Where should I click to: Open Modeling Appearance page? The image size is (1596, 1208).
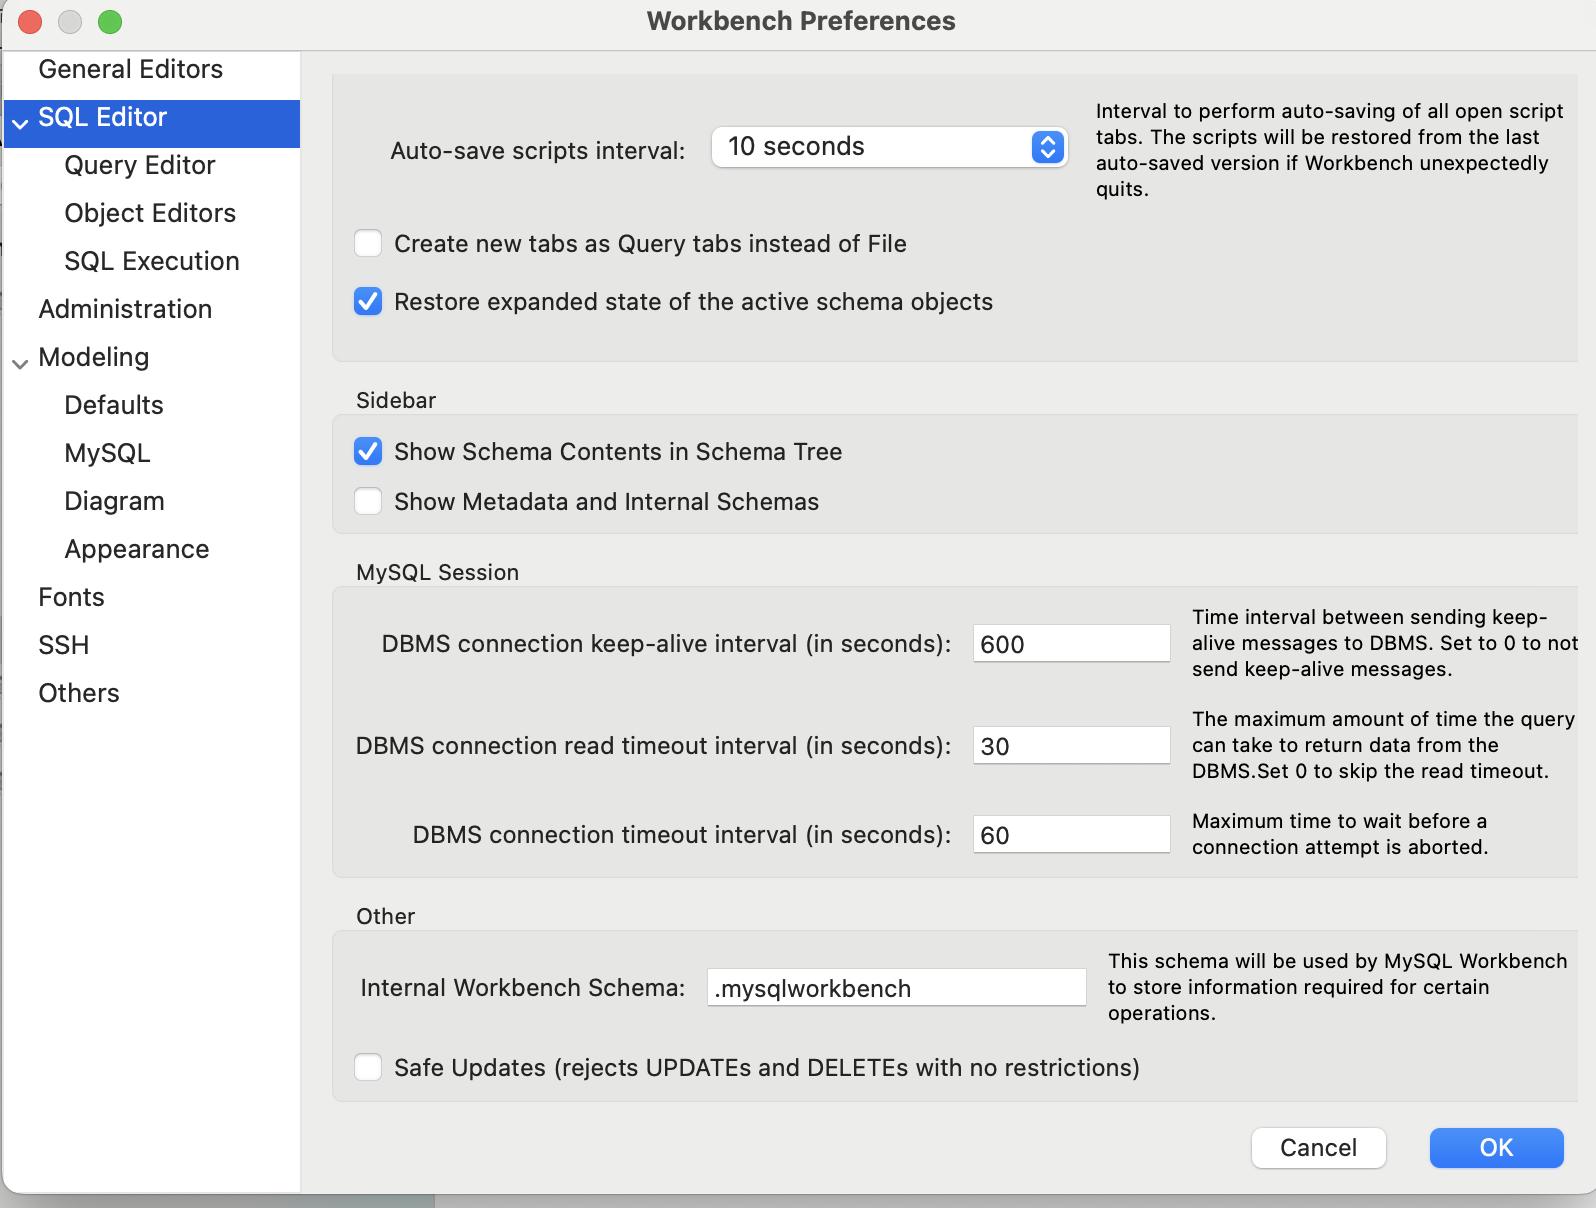pos(137,549)
